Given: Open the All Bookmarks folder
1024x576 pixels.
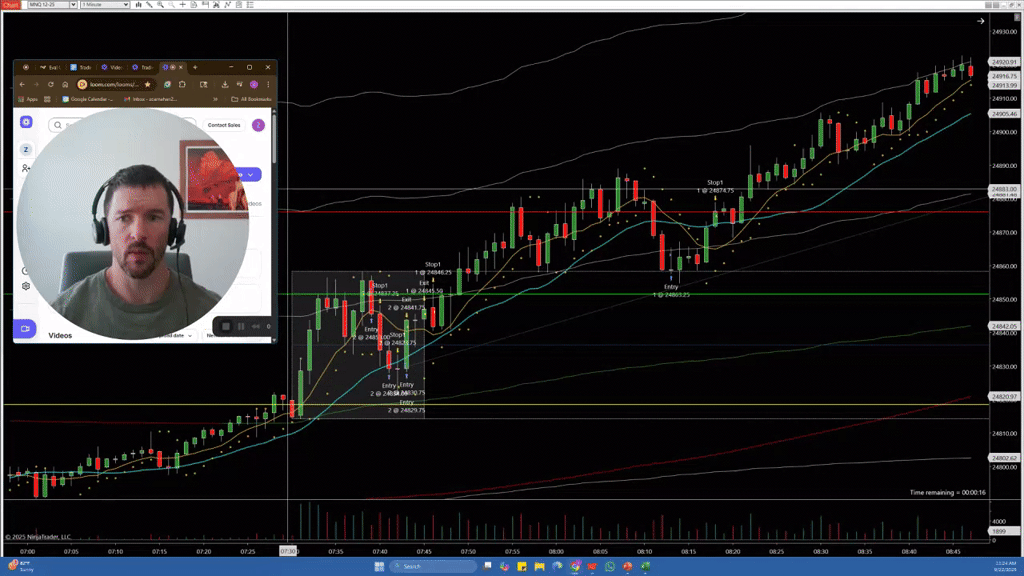Looking at the screenshot, I should click(x=251, y=99).
